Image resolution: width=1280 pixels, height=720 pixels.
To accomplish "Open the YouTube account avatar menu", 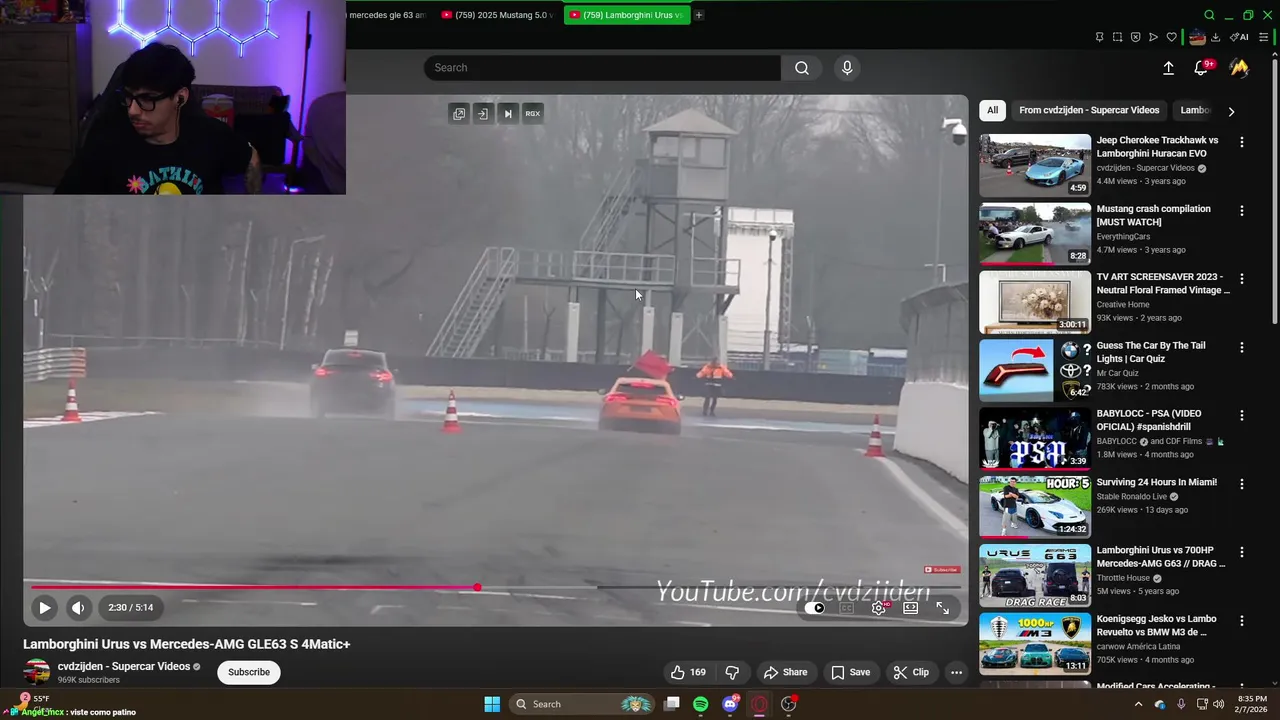I will tap(1239, 67).
